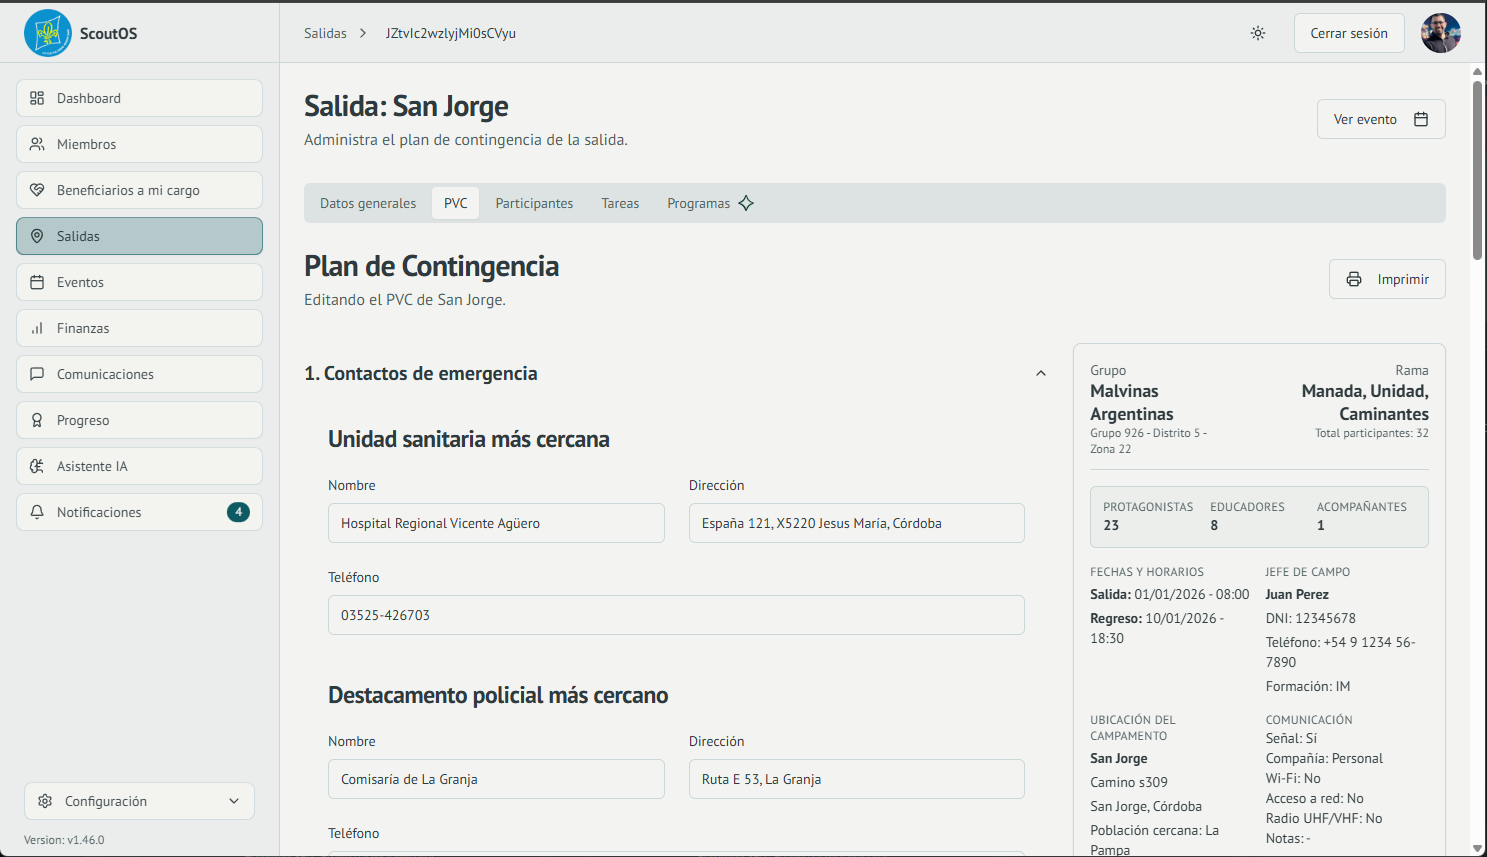Click the sparkle icon next to Programas

(x=745, y=202)
